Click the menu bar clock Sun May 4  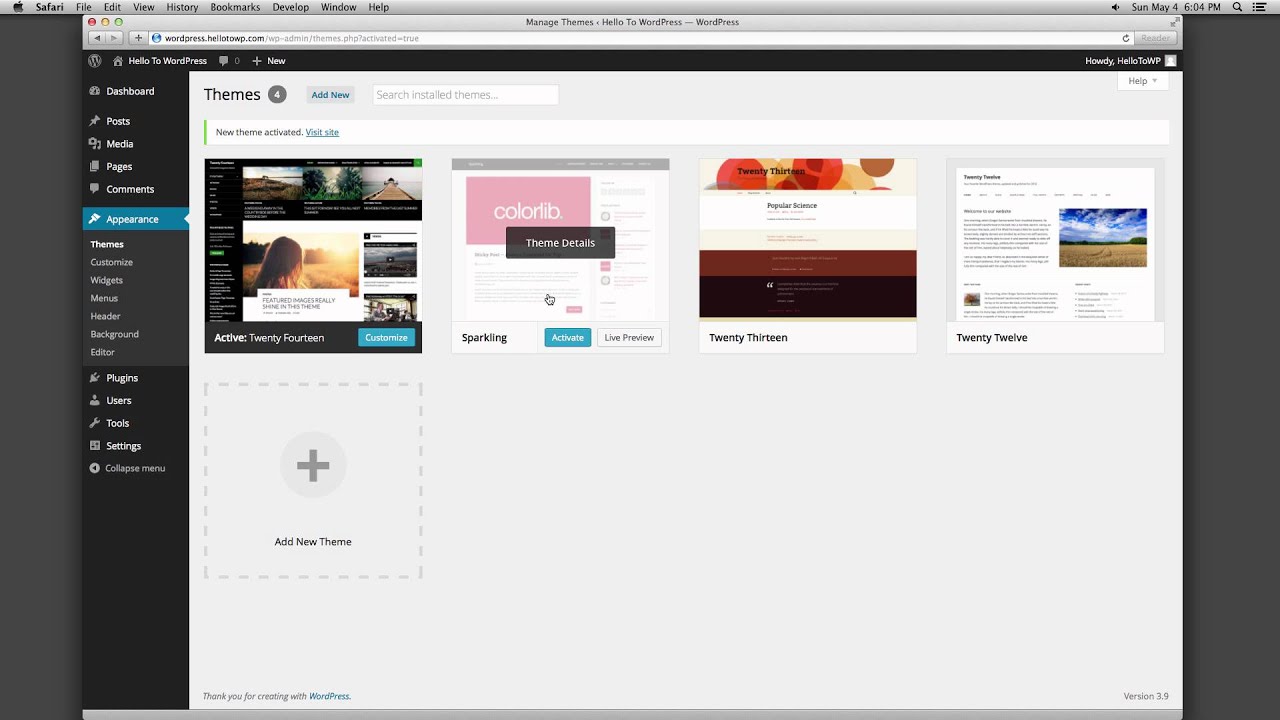coord(1176,7)
